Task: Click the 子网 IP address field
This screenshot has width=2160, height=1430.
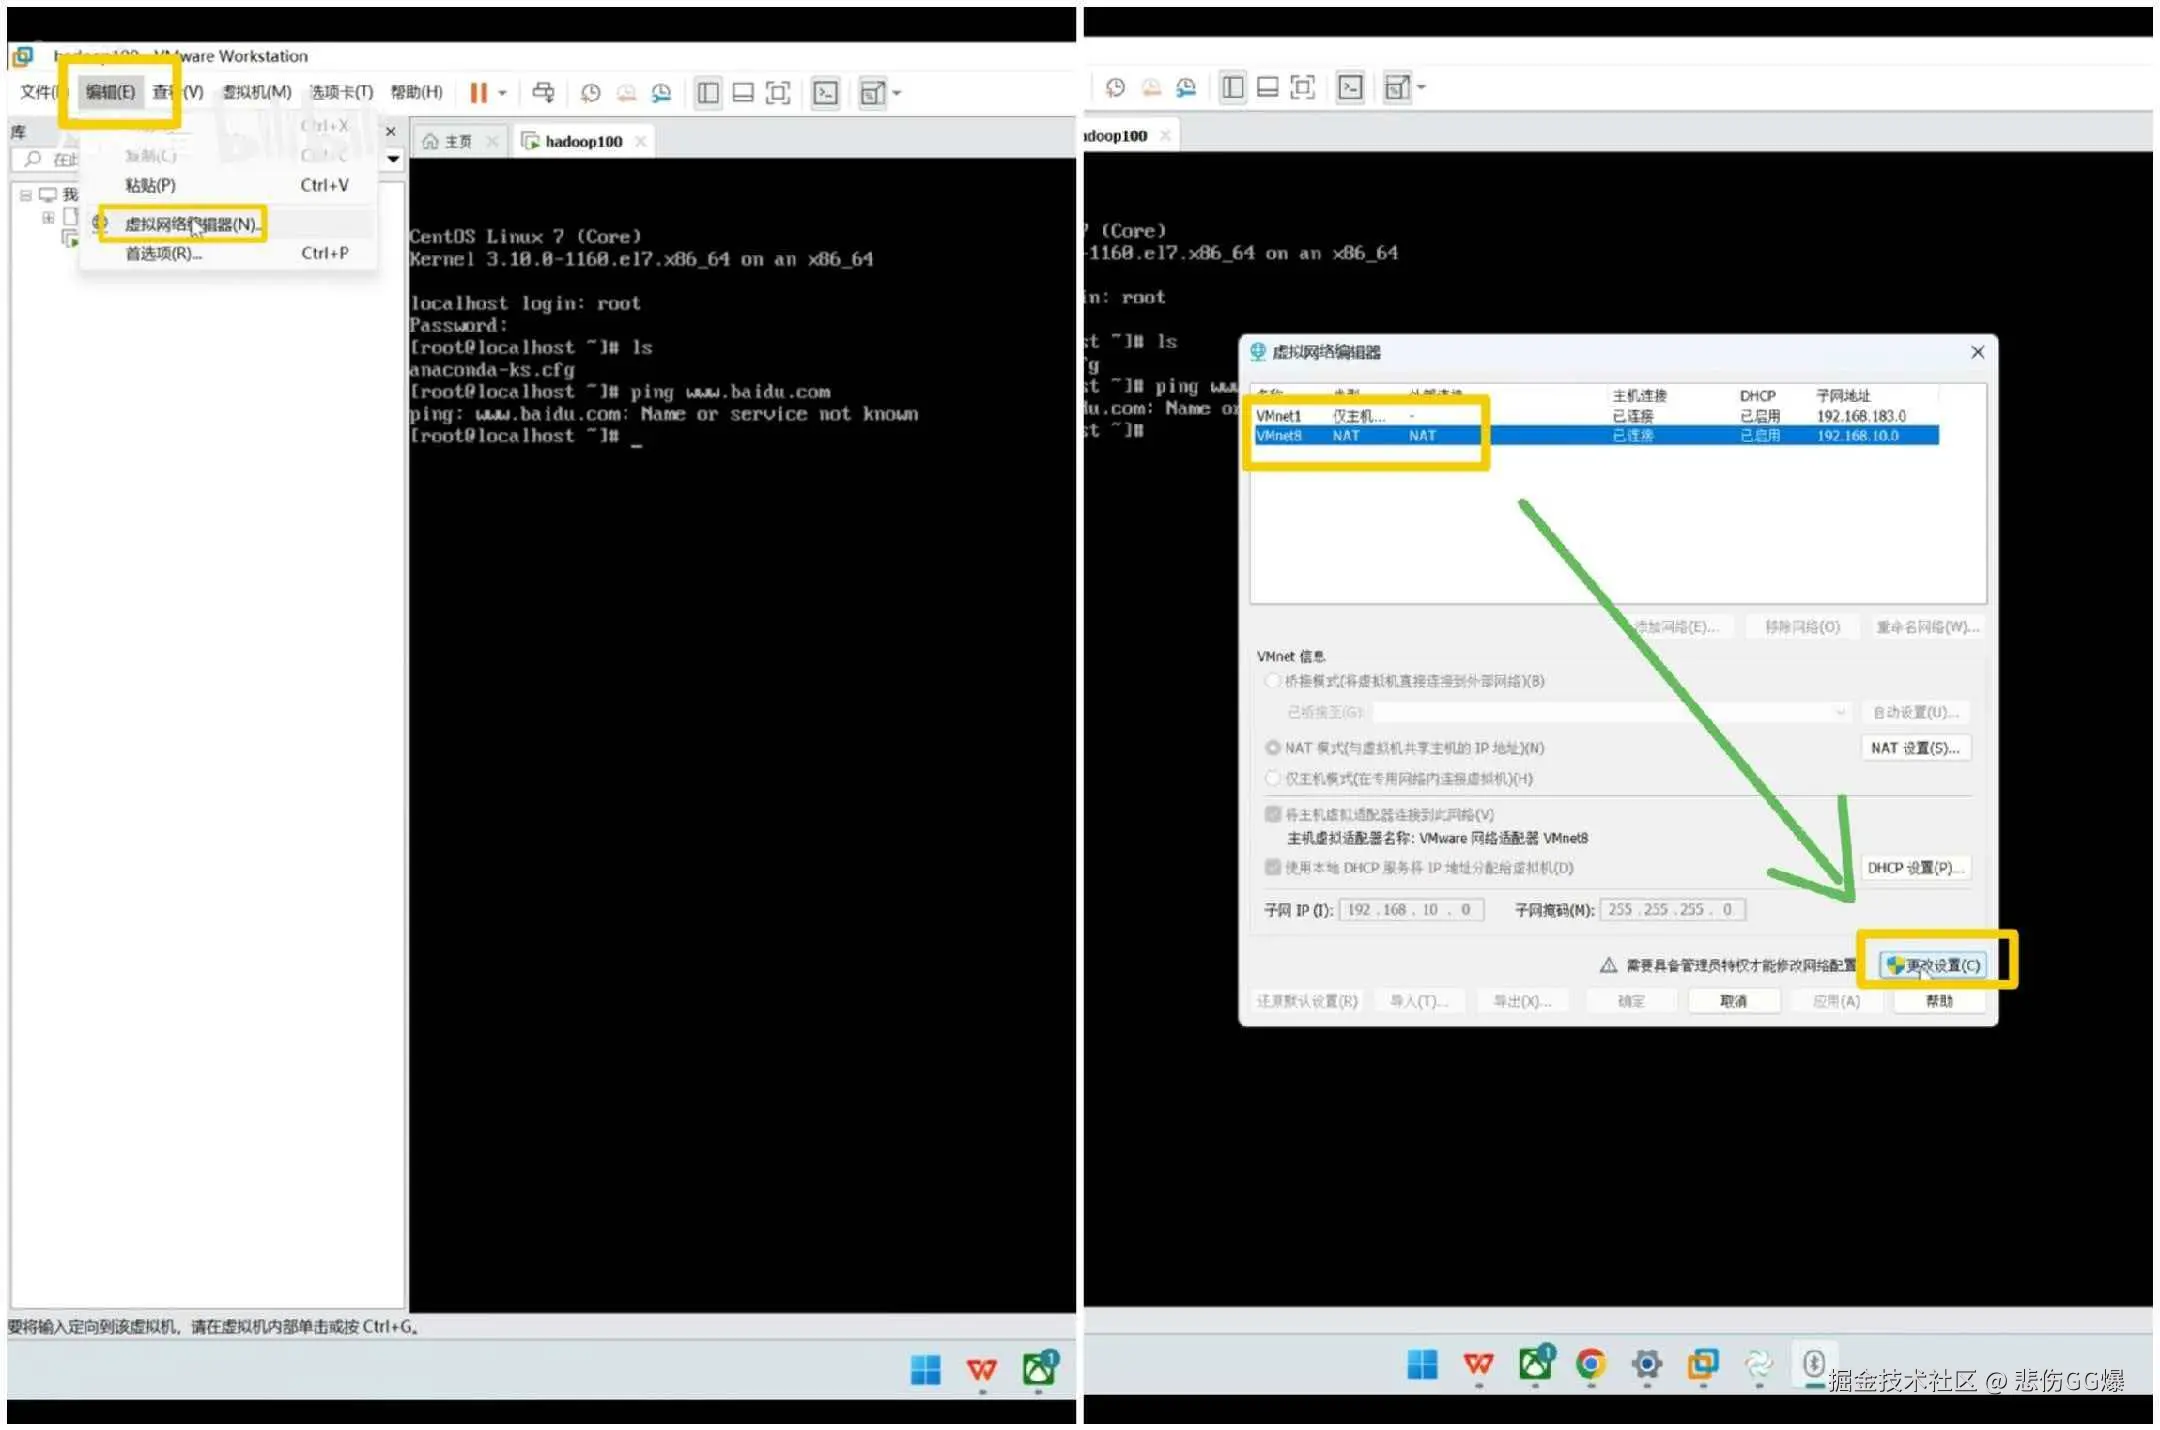Action: coord(1410,909)
